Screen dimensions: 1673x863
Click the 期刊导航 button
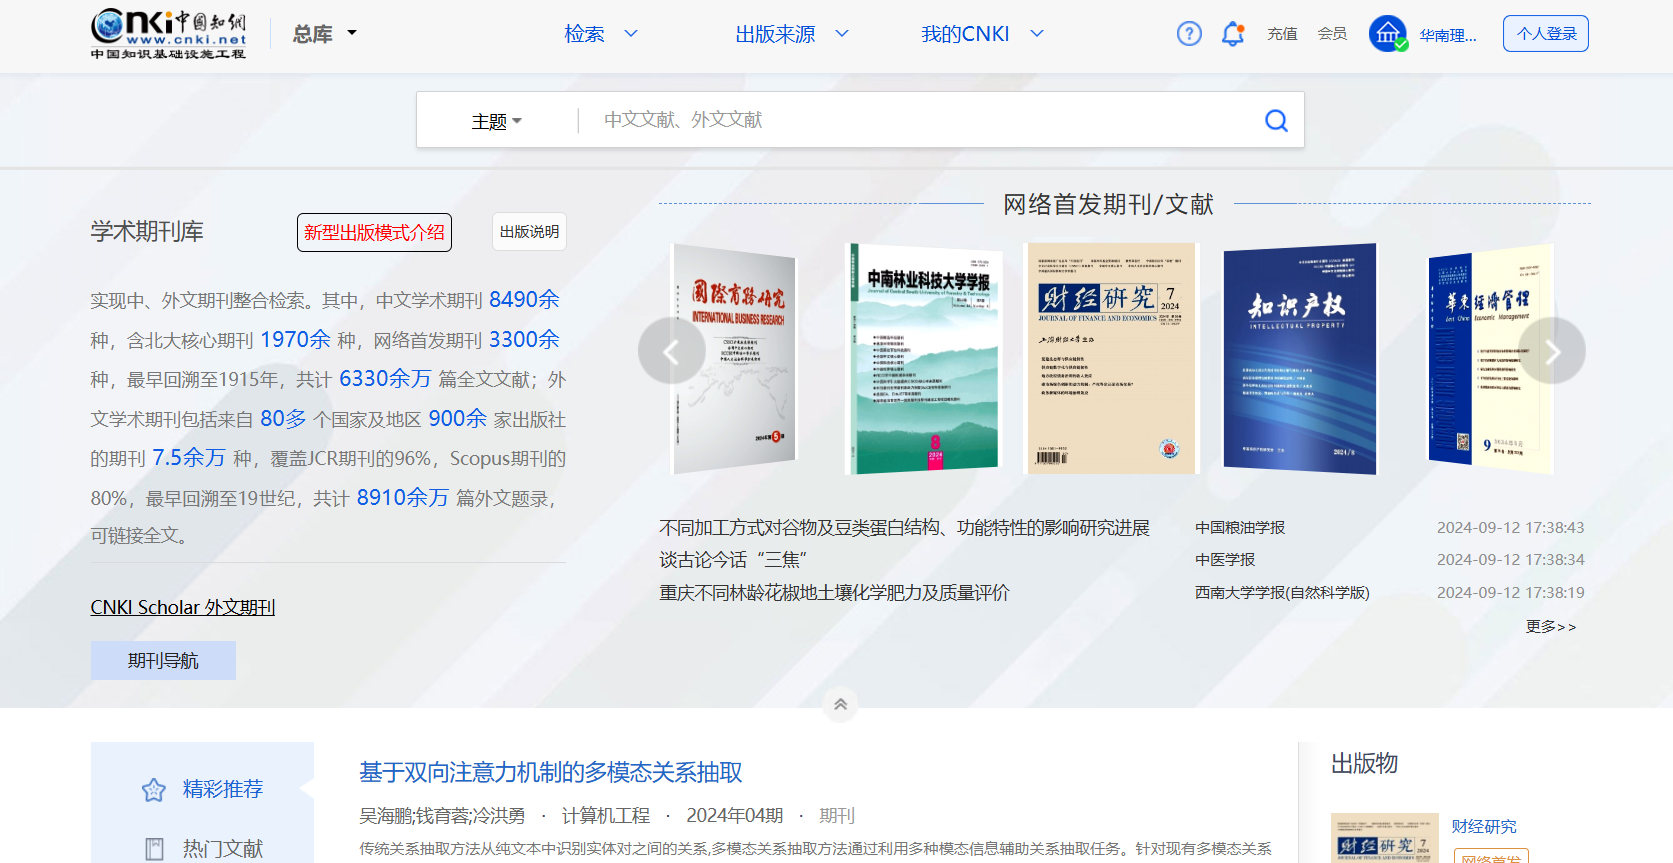[x=163, y=661]
